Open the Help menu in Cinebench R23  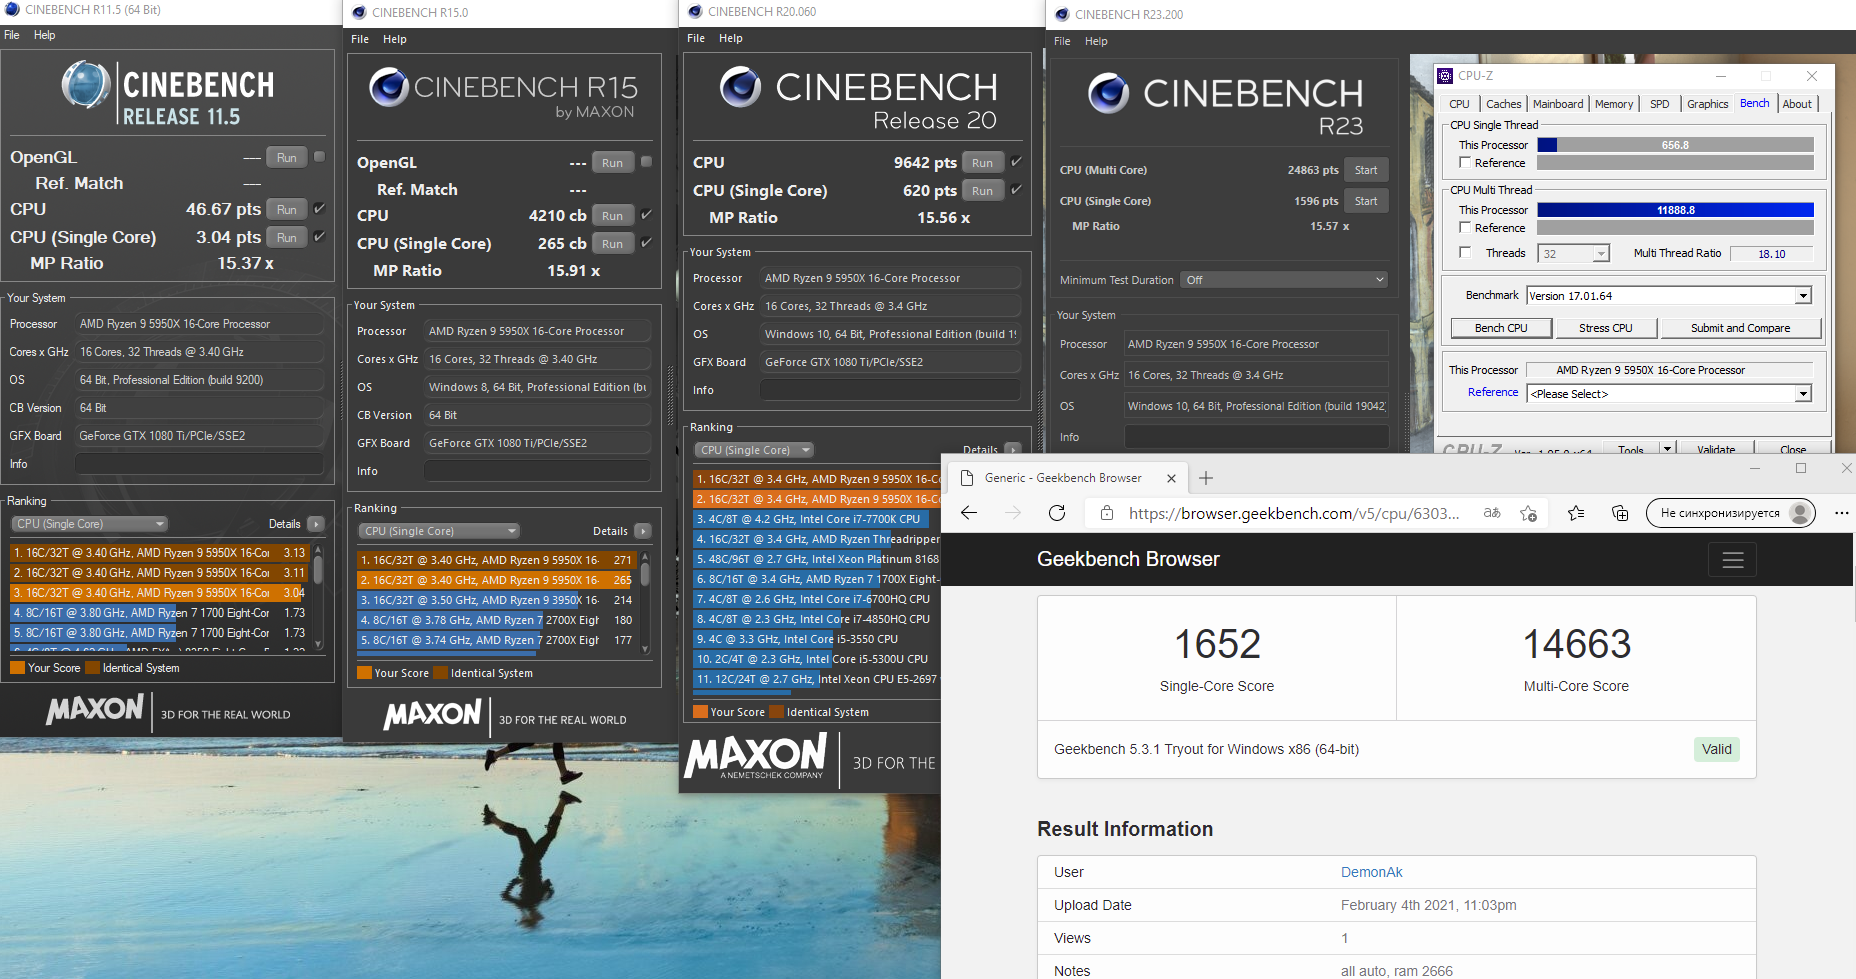coord(1096,41)
